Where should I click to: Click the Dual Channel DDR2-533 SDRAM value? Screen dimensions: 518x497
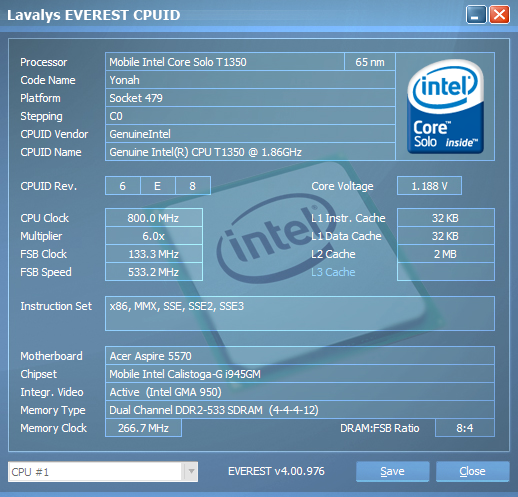tap(214, 410)
